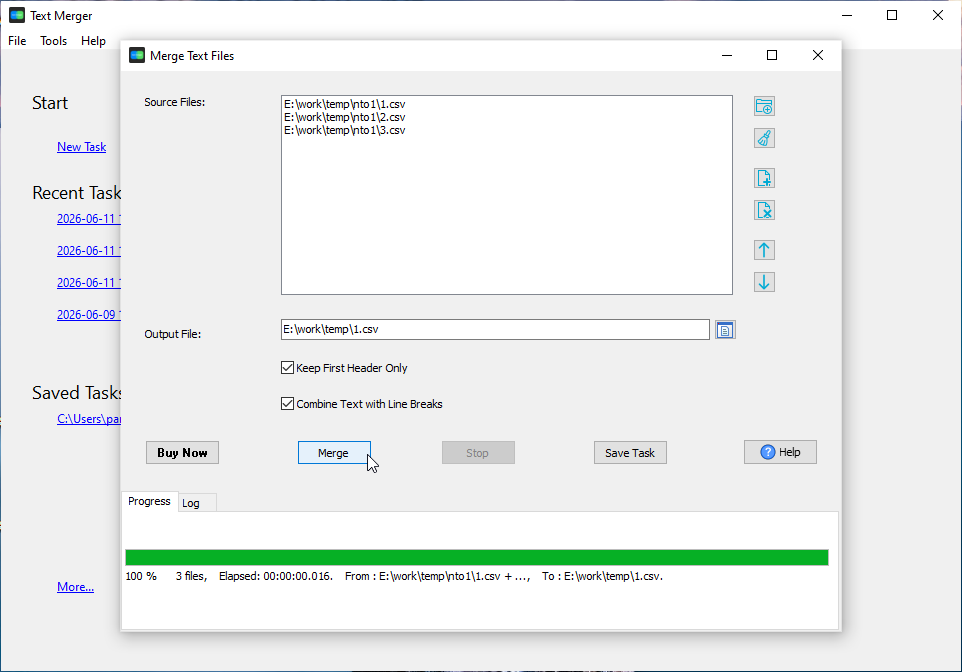Maximize the main Text Merger window
Viewport: 962px width, 672px height.
(892, 15)
